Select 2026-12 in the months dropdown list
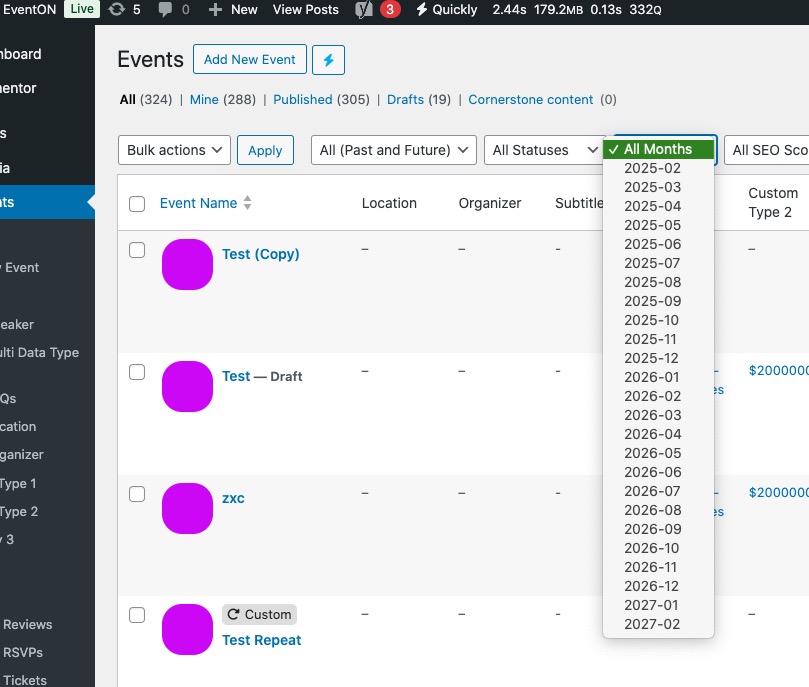The image size is (809, 687). click(652, 586)
